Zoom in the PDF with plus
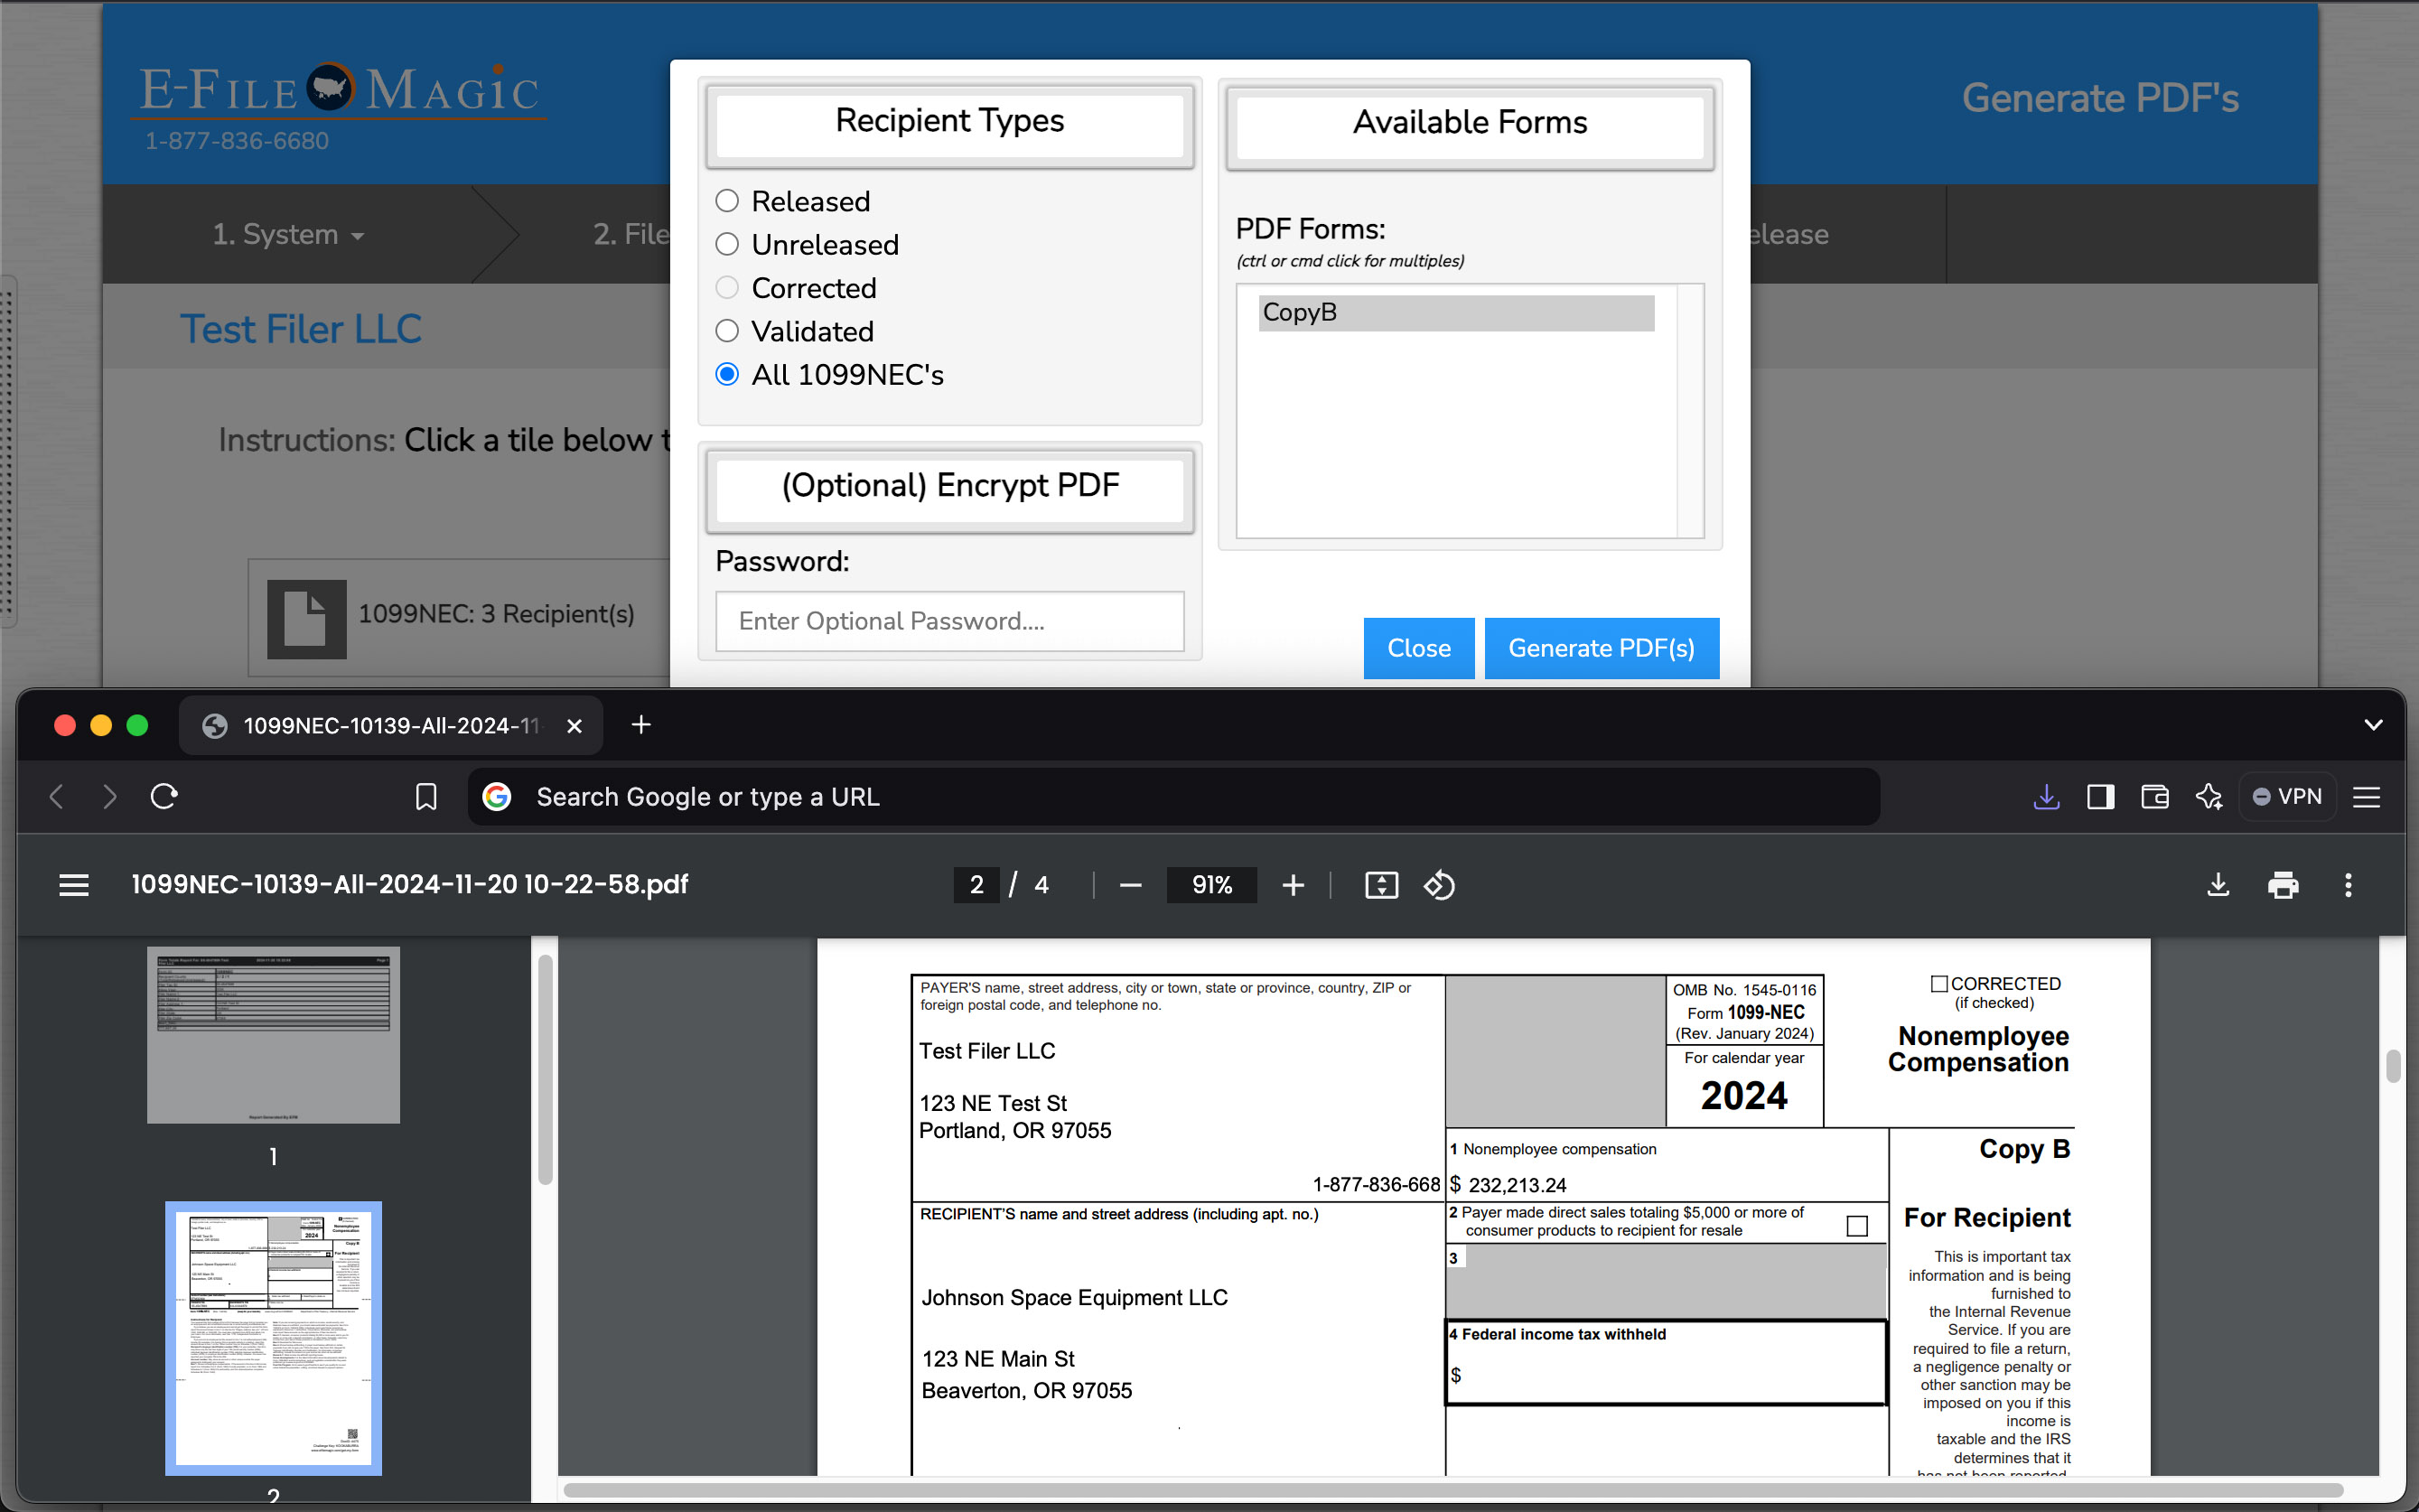The height and width of the screenshot is (1512, 2419). click(1293, 885)
